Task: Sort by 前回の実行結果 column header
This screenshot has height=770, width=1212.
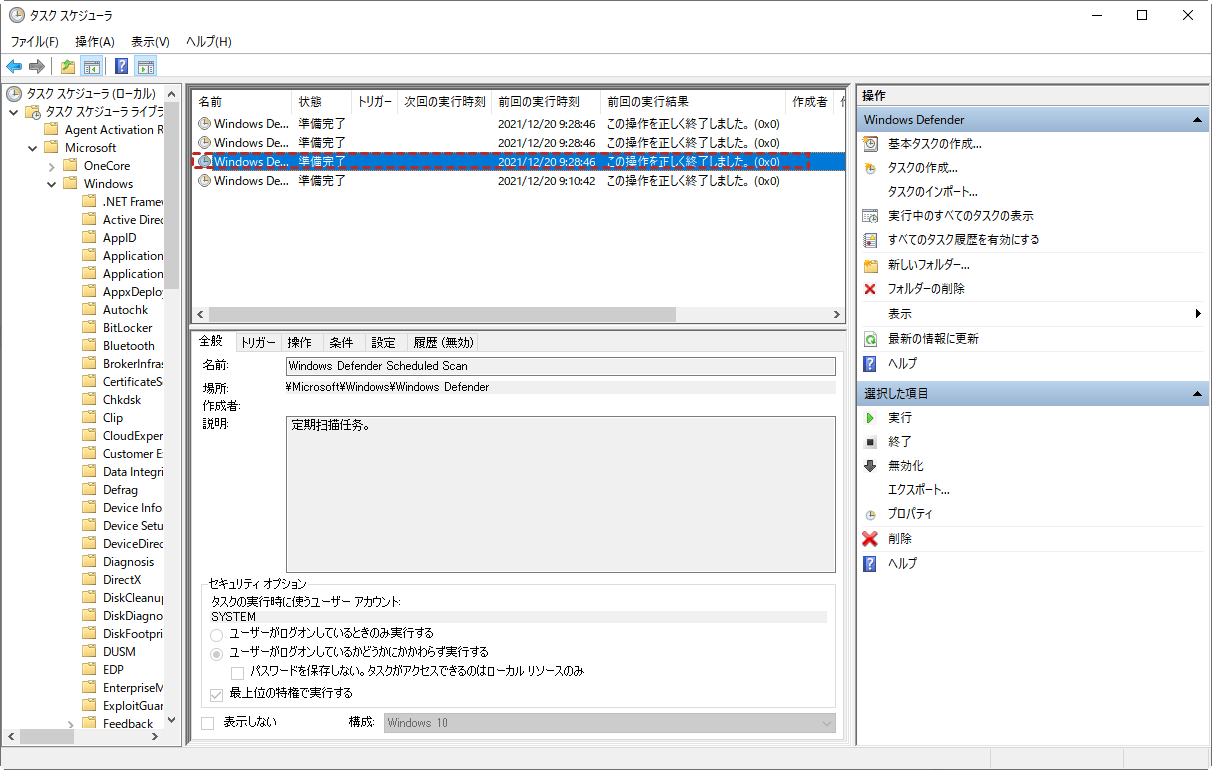Action: point(693,102)
